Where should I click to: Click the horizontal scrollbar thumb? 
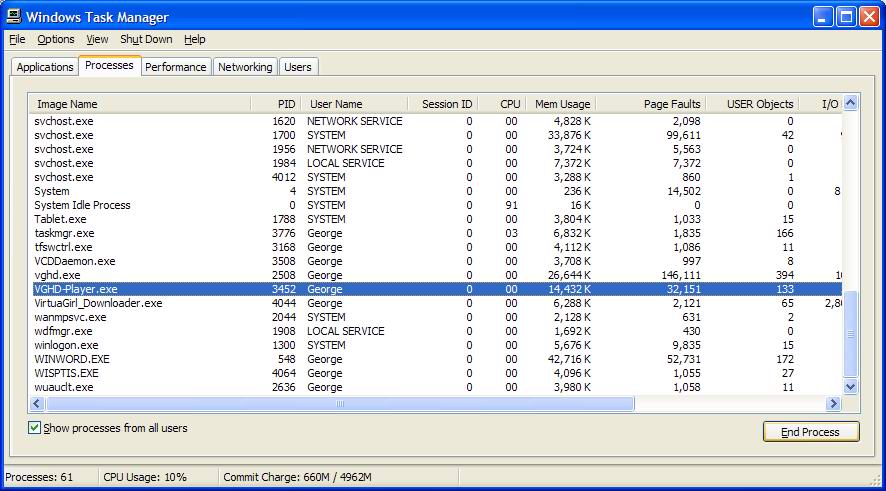tap(340, 404)
